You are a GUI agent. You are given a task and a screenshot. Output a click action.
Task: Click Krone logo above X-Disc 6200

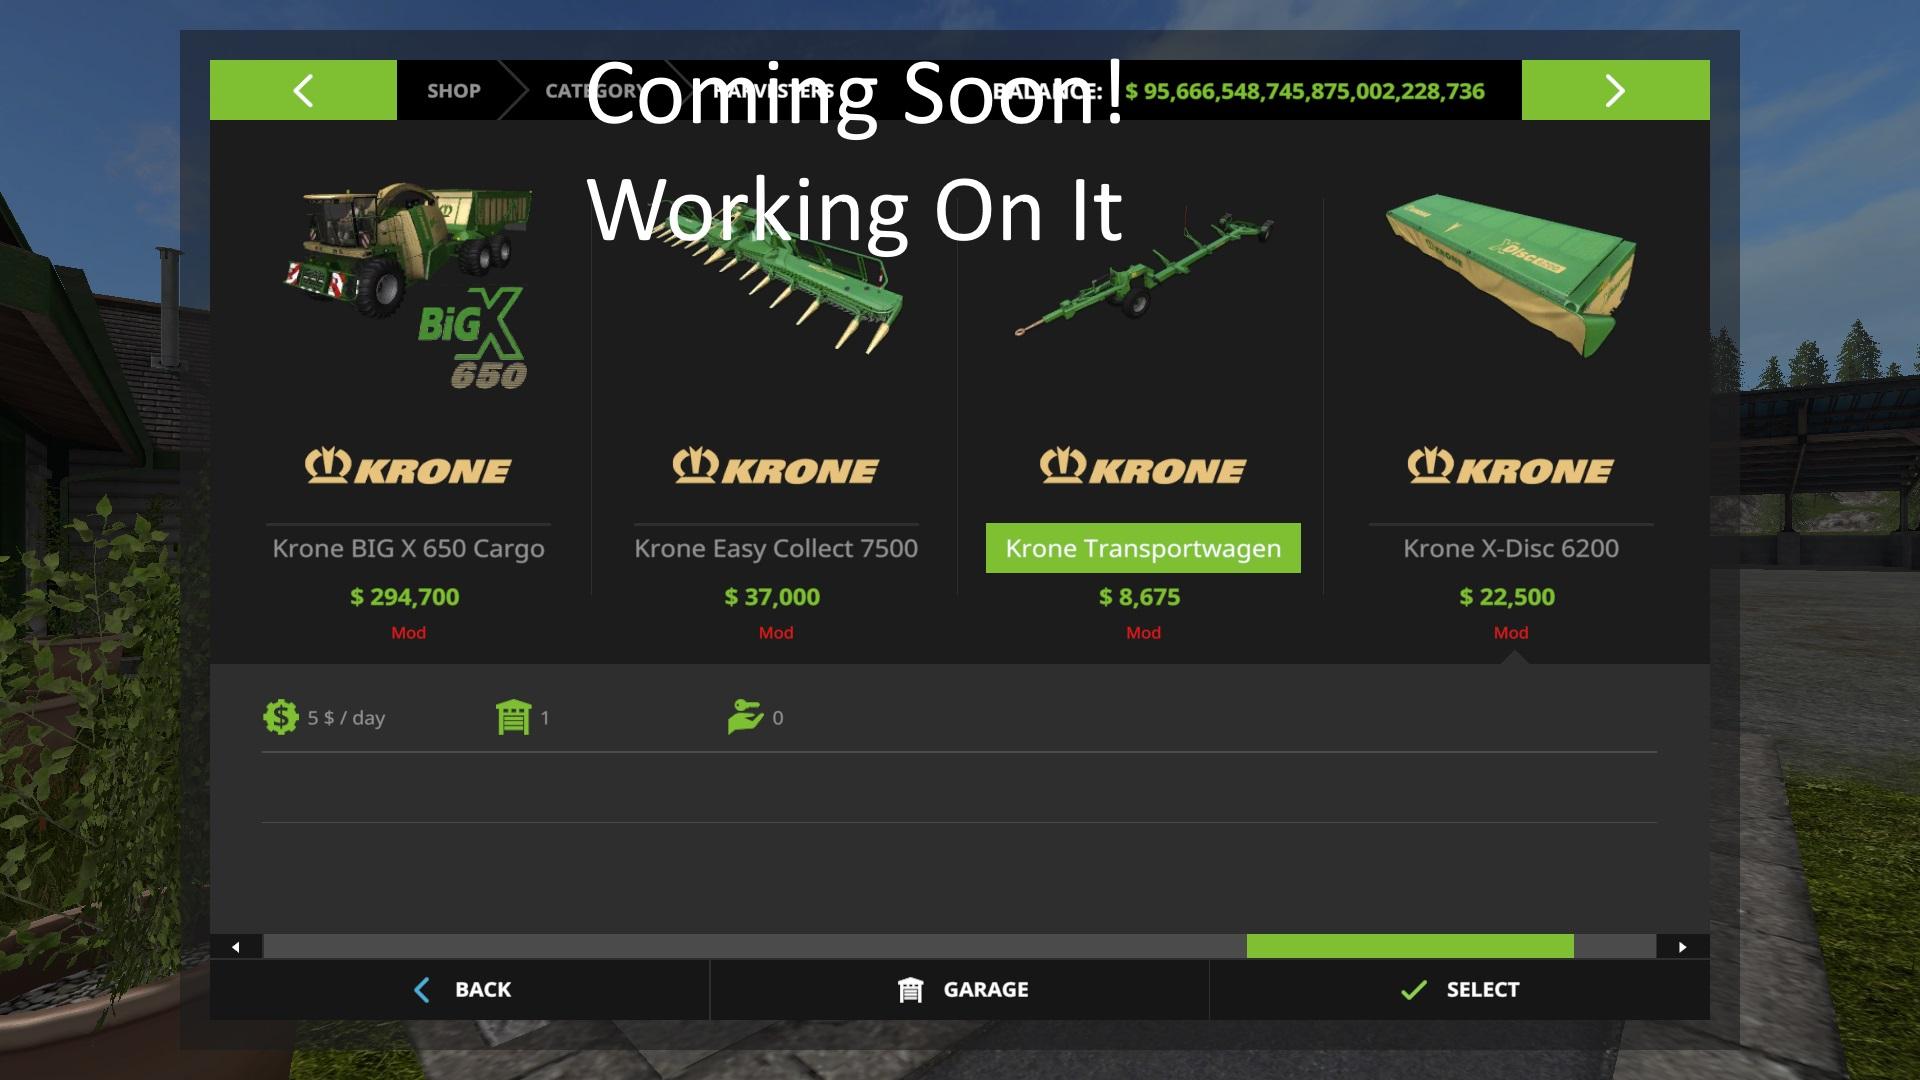1510,467
